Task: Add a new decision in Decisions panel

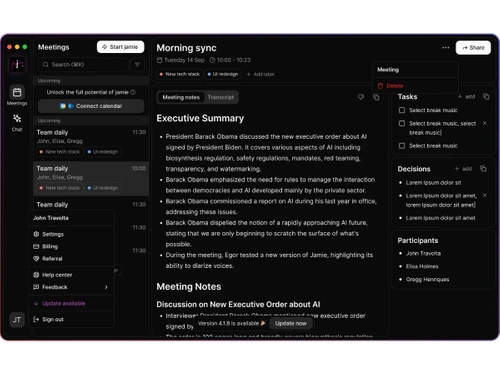Action: (464, 169)
